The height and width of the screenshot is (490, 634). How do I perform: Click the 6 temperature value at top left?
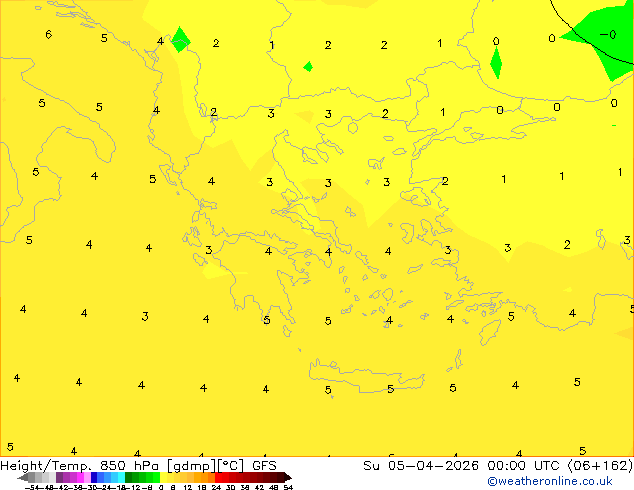[x=49, y=34]
